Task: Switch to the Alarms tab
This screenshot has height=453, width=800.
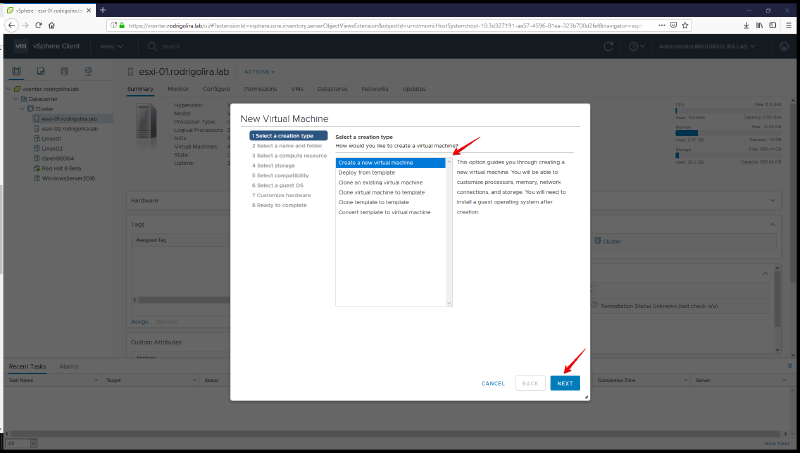Action: click(69, 366)
